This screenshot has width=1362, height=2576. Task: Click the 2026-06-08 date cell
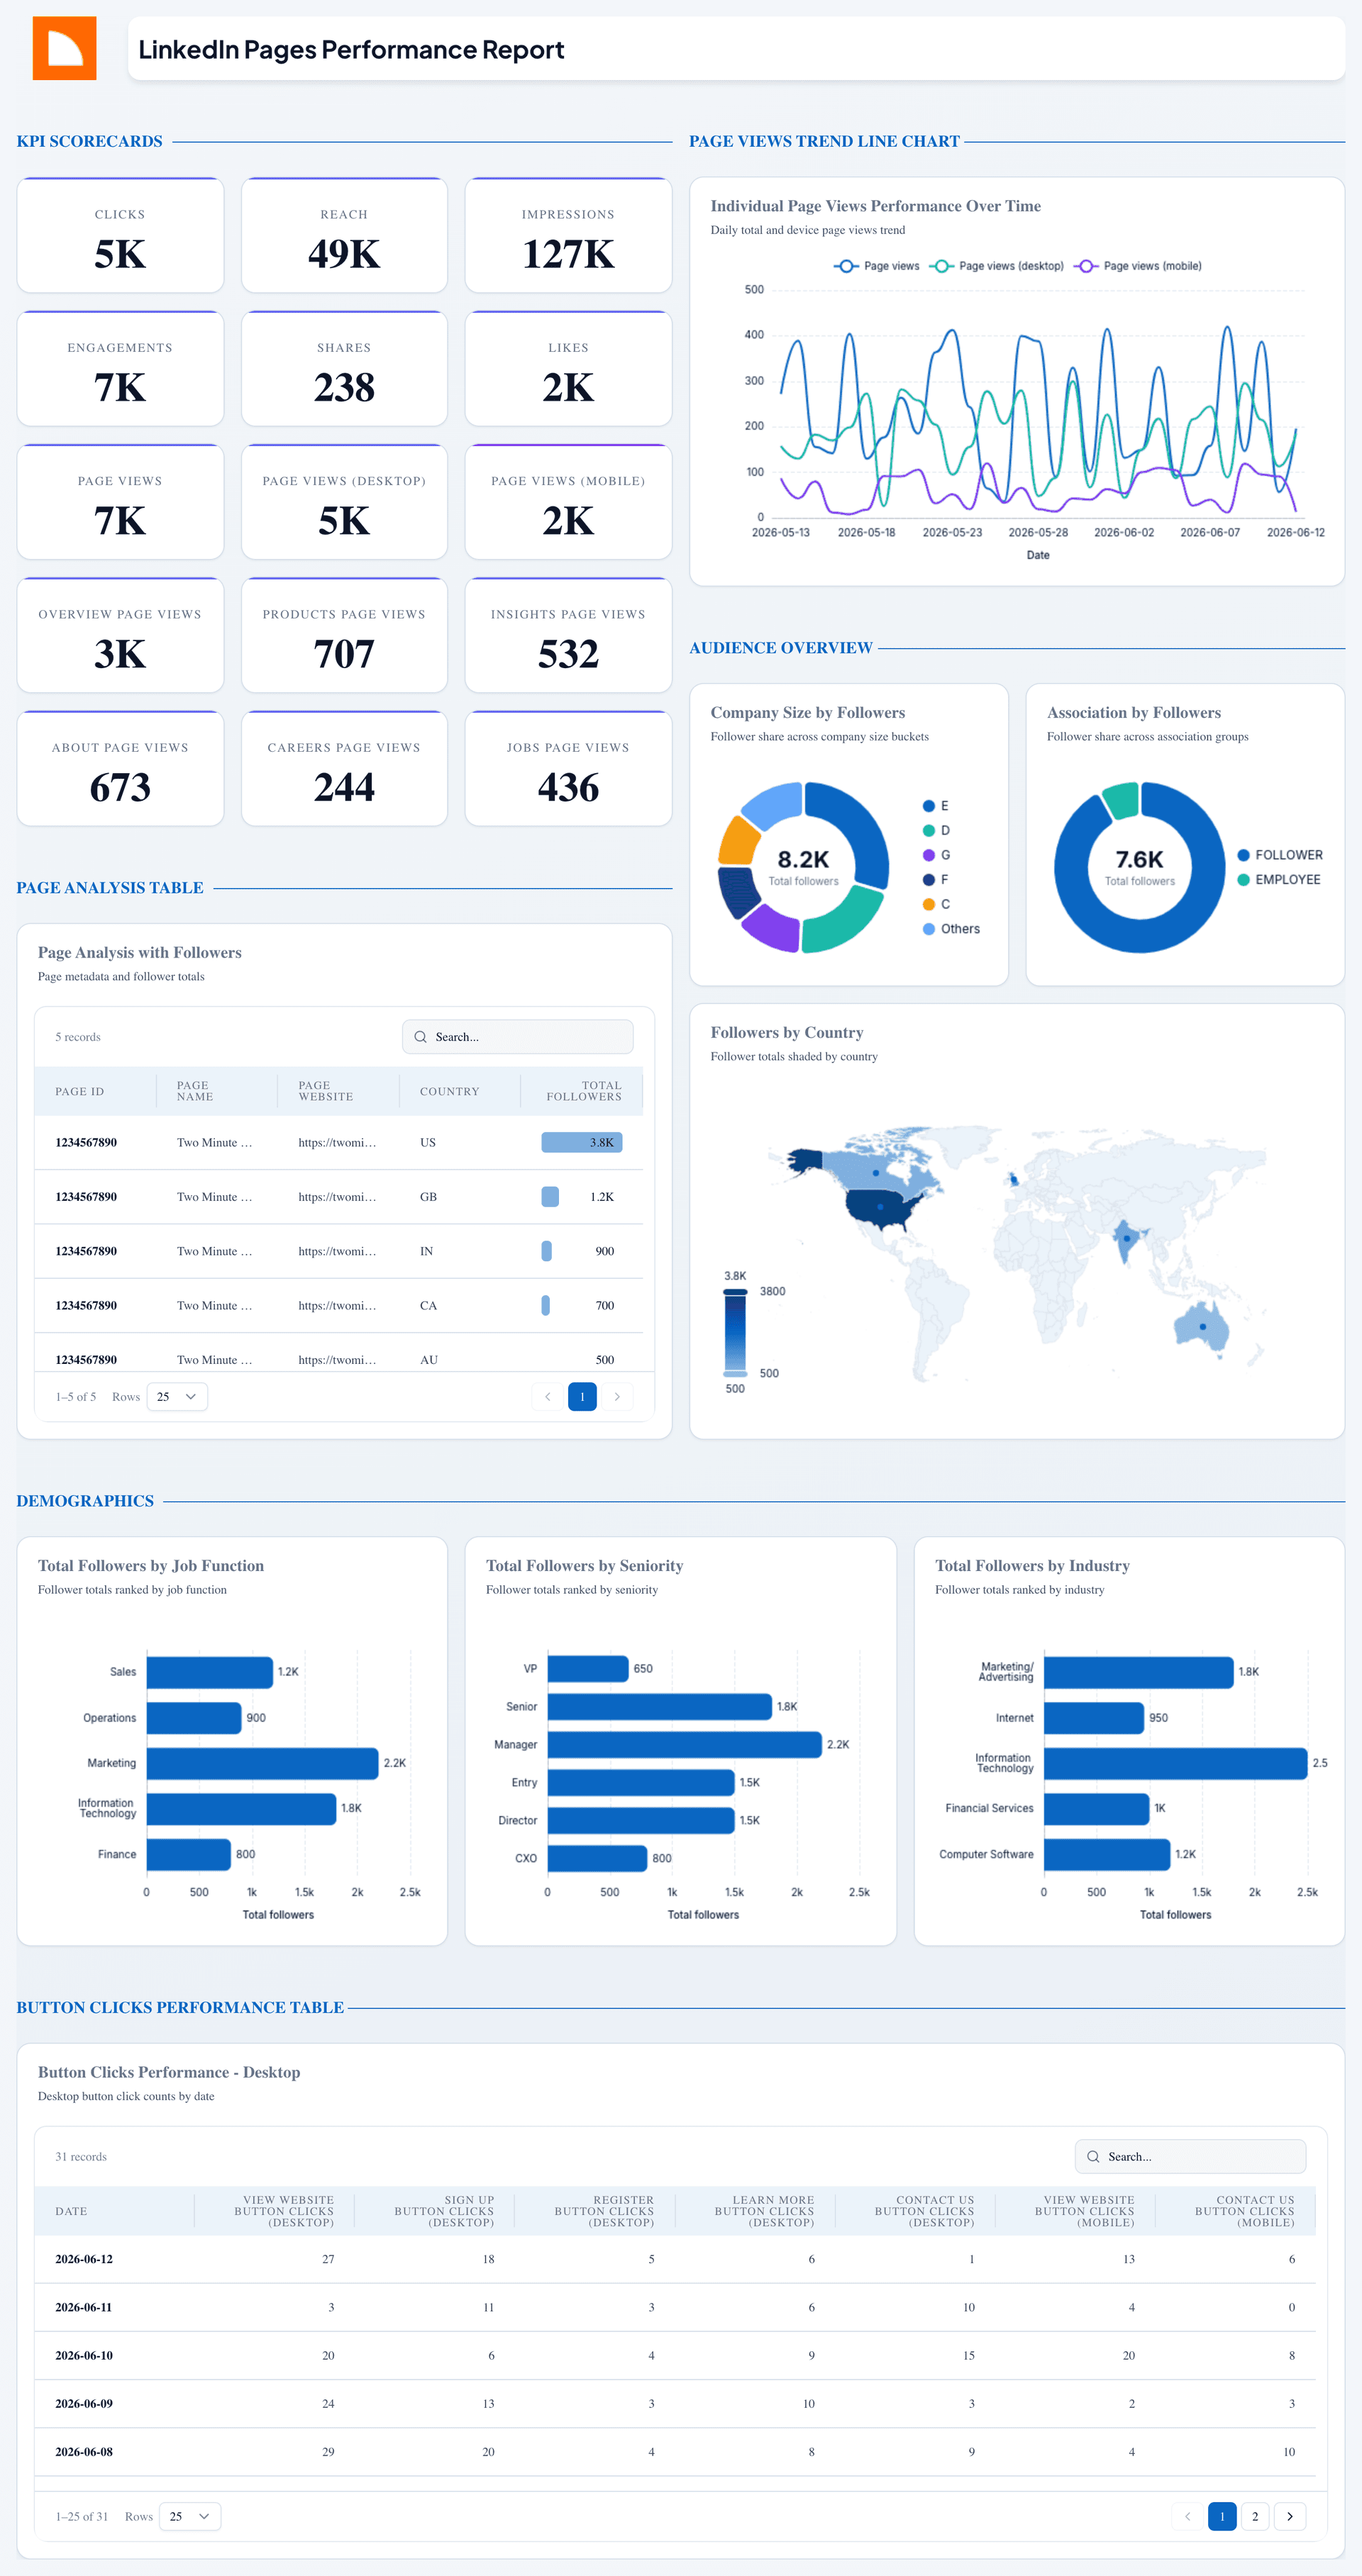pyautogui.click(x=84, y=2452)
